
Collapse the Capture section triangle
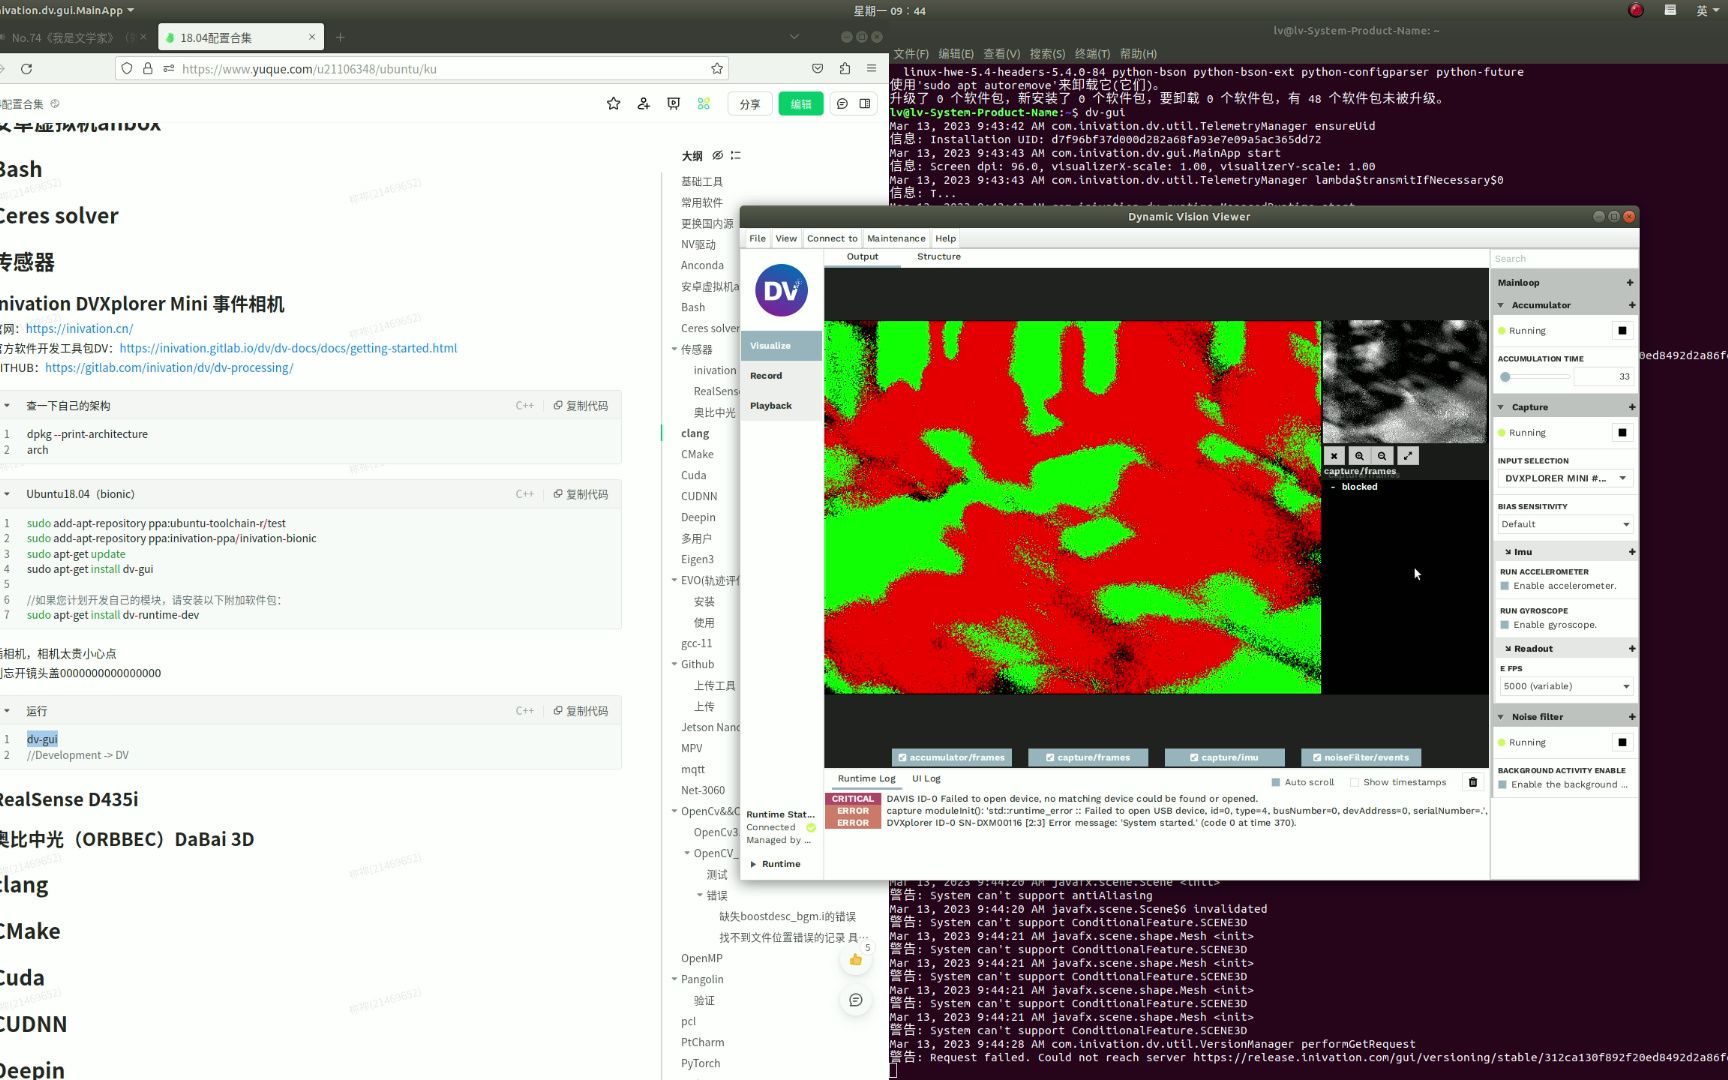(1501, 407)
